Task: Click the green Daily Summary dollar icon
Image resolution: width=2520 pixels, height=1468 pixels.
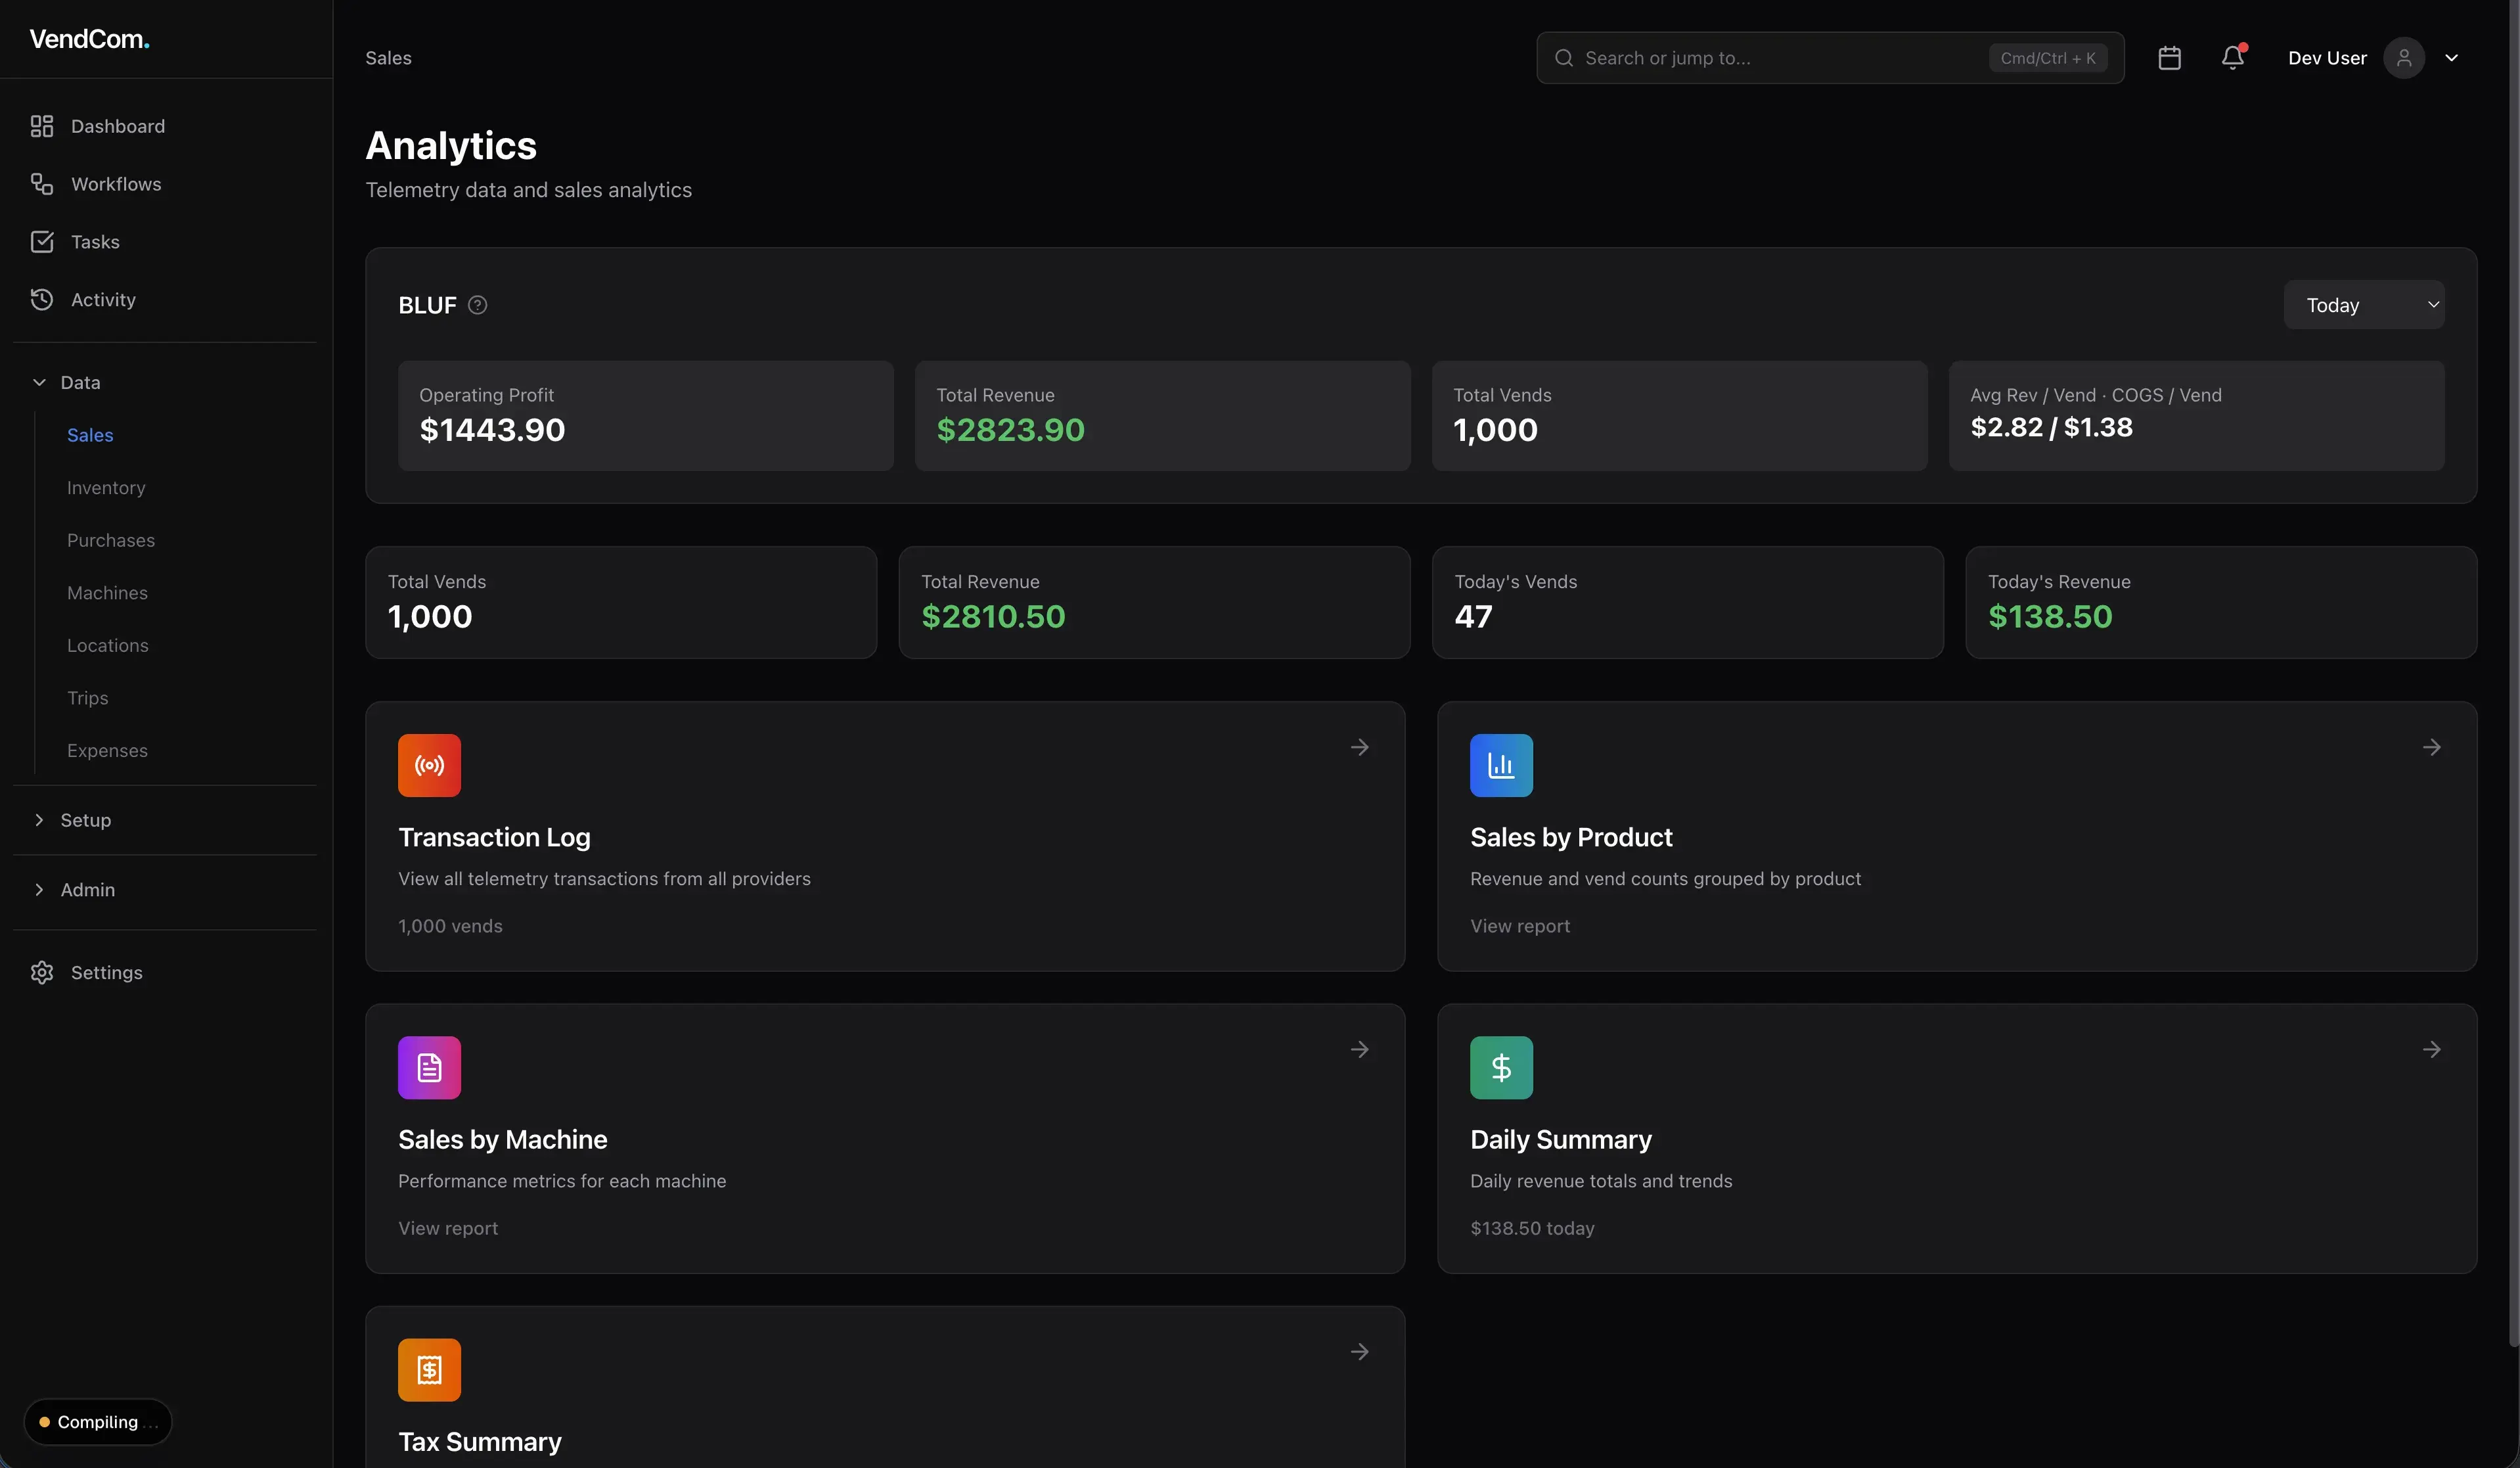Action: coord(1500,1068)
